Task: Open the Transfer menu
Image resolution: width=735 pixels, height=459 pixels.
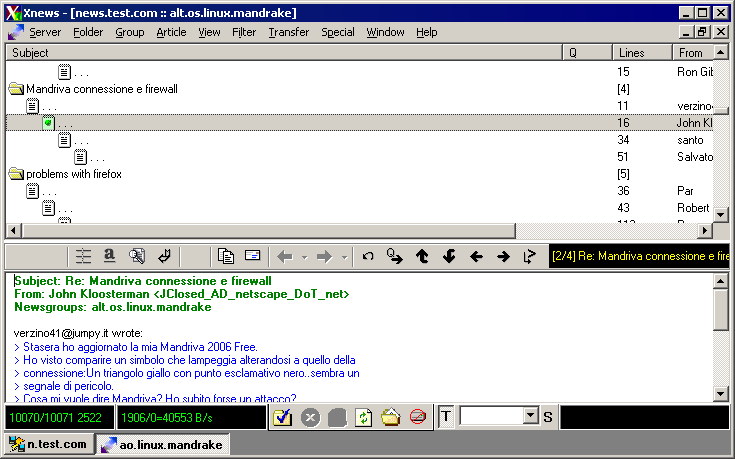Action: 289,32
